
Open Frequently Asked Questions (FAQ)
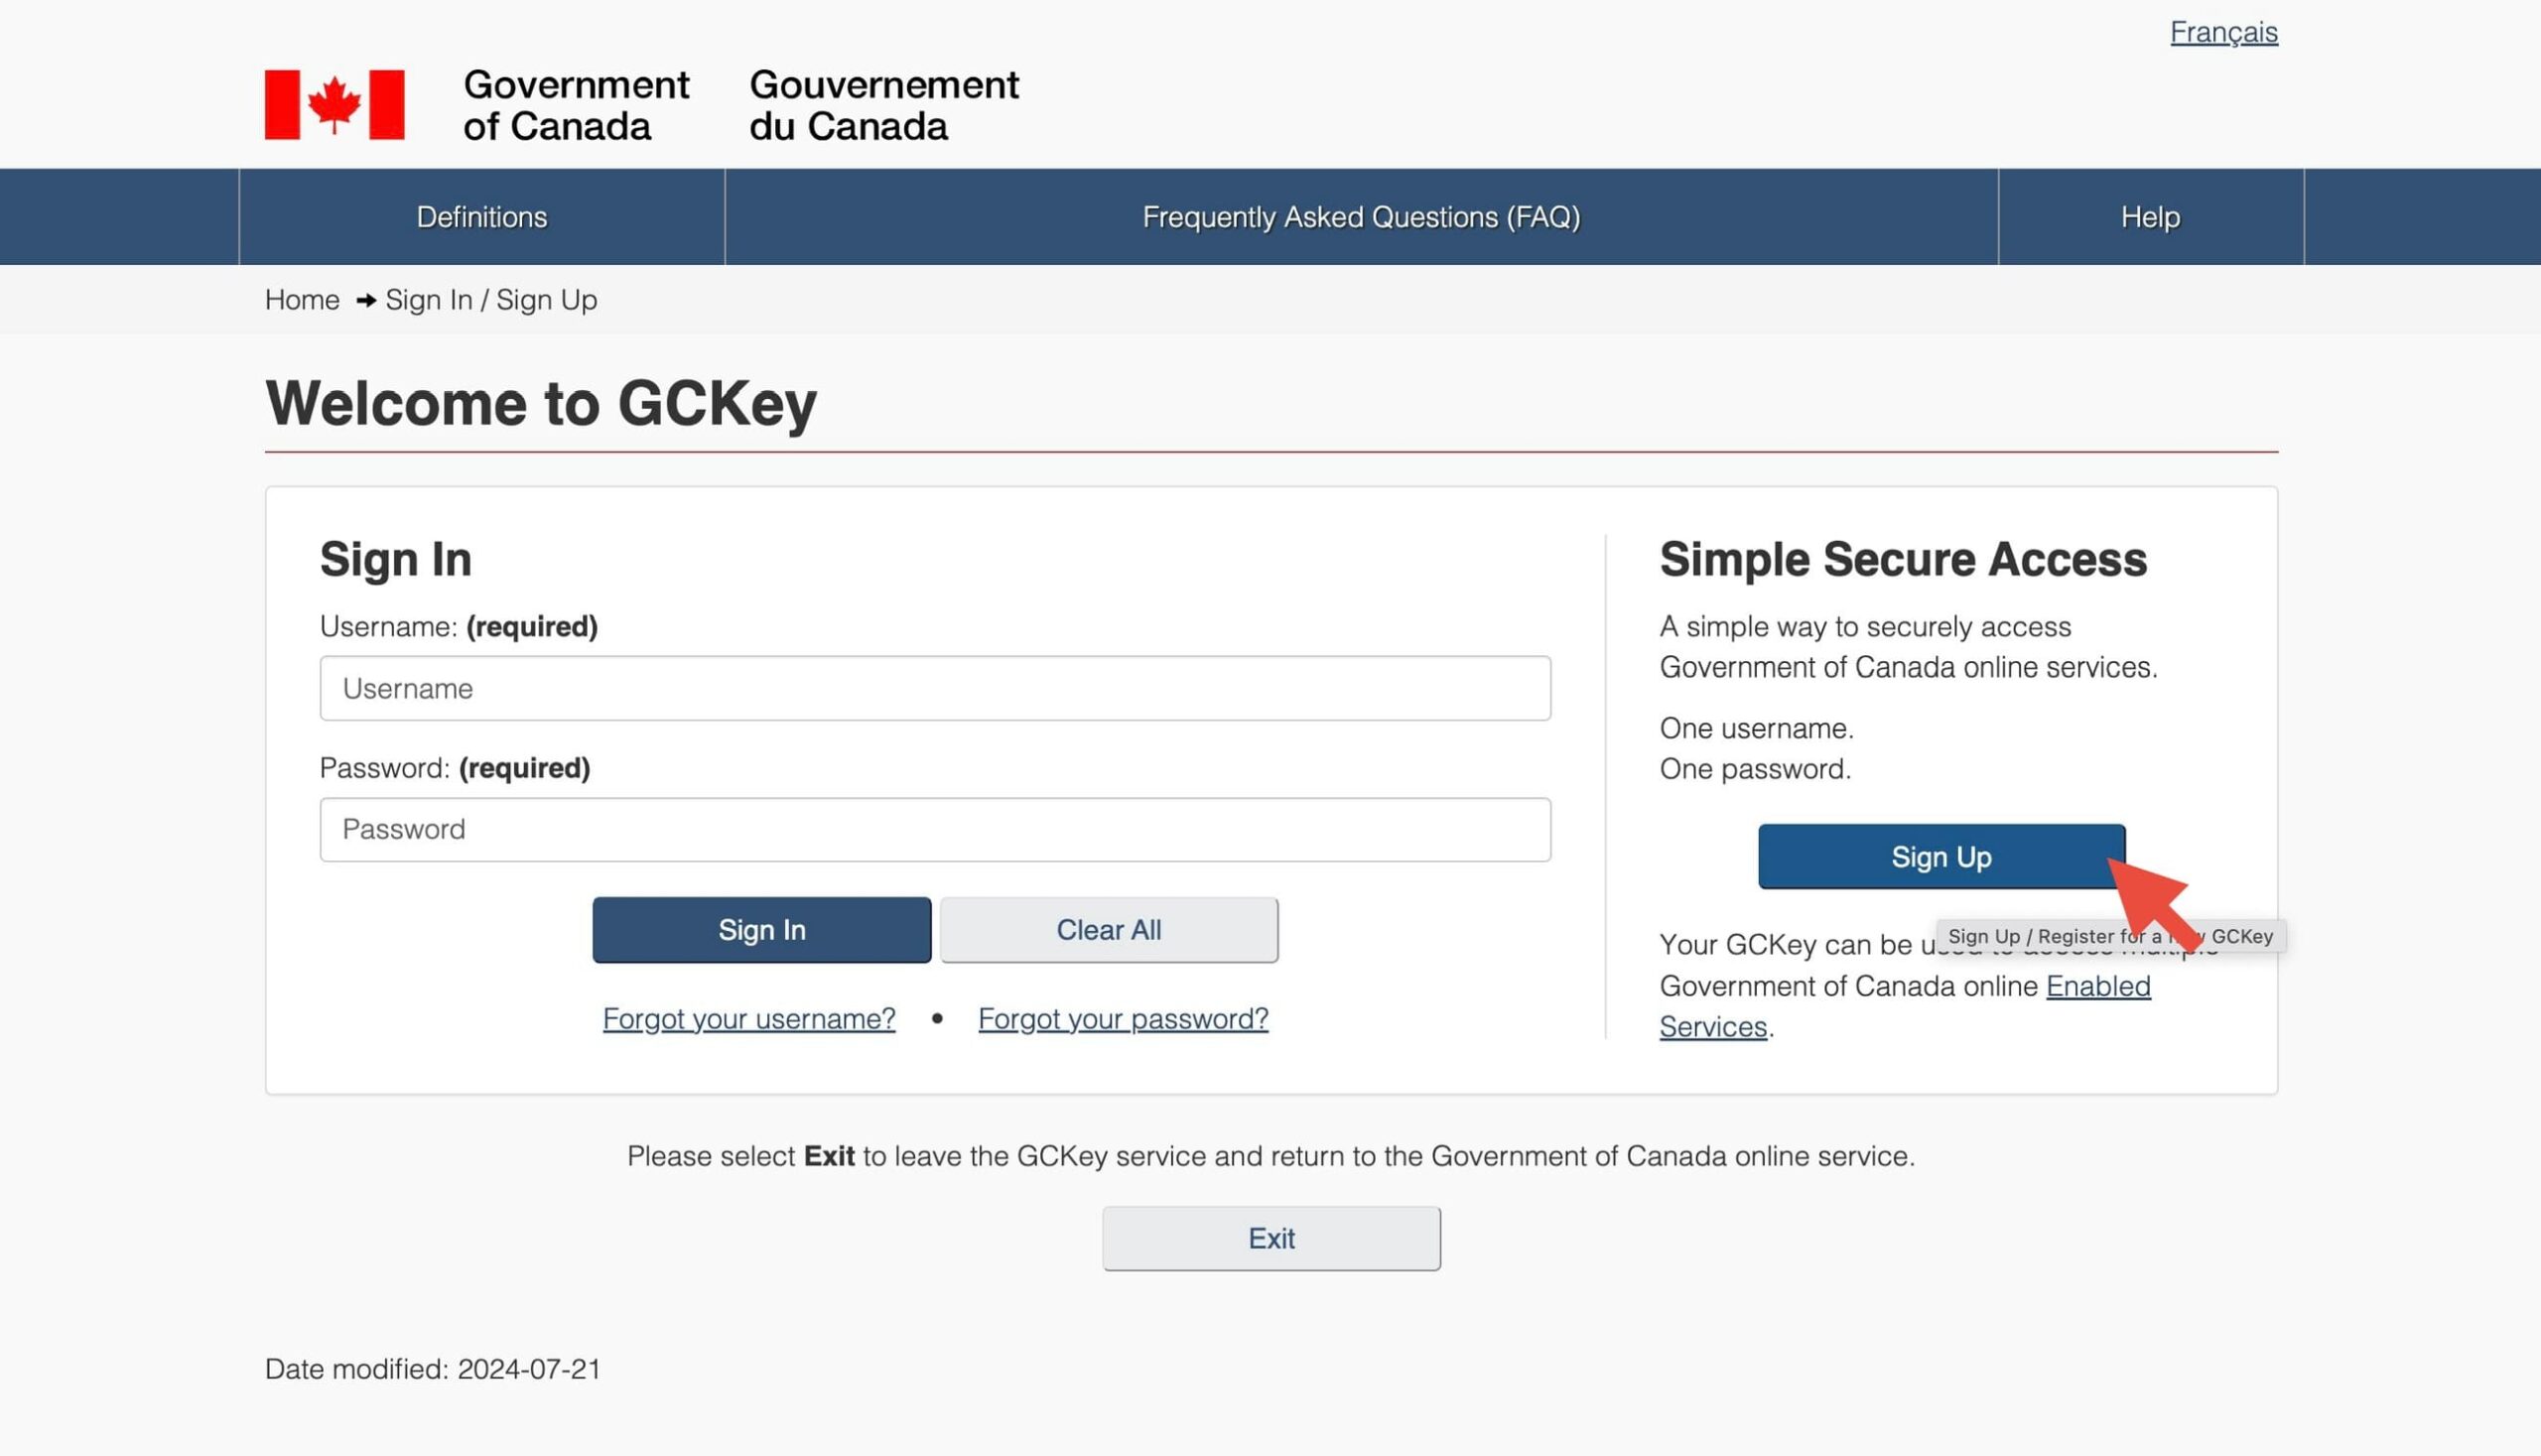(x=1360, y=217)
